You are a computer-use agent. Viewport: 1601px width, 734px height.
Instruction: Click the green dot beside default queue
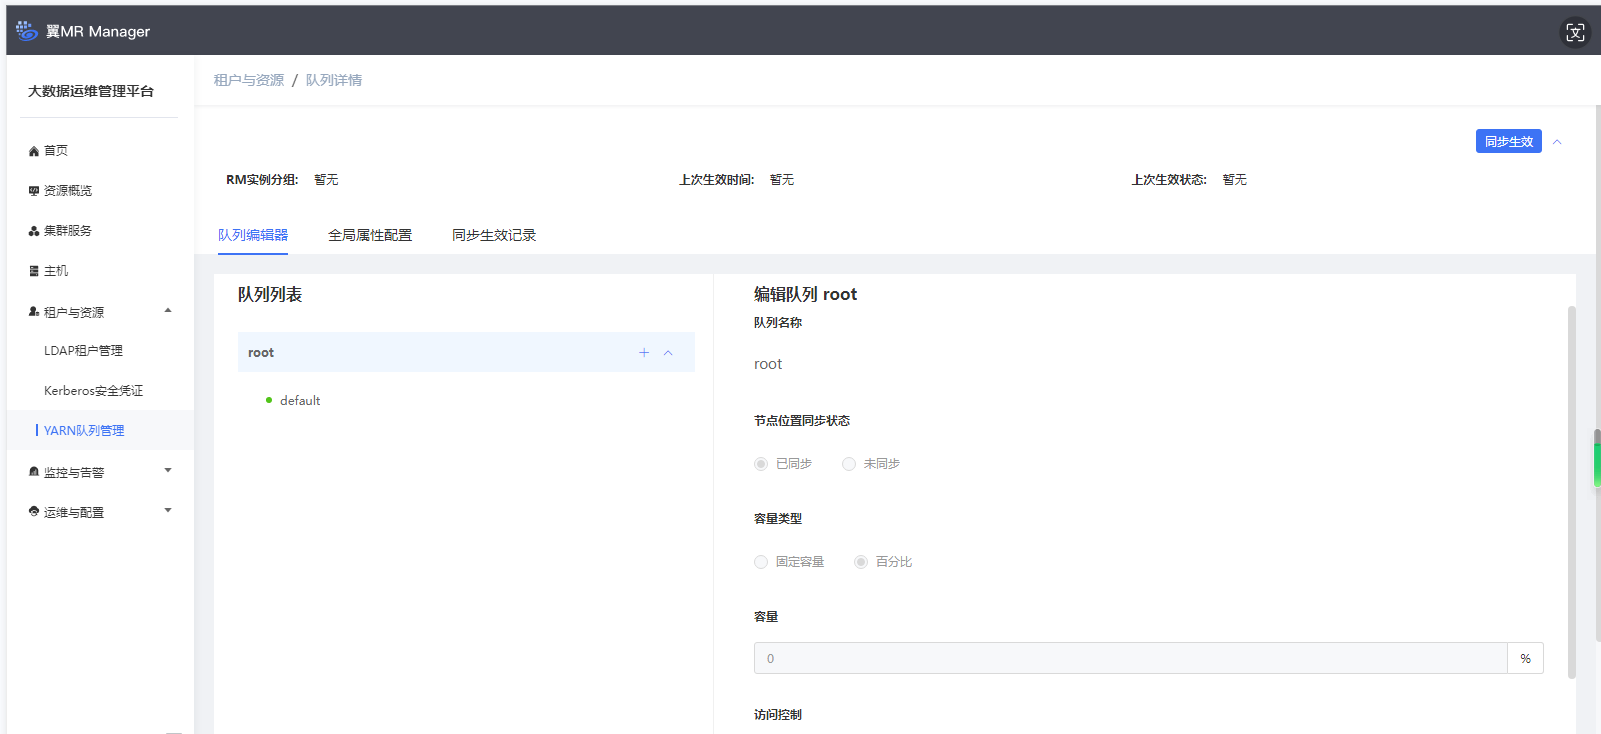click(269, 400)
